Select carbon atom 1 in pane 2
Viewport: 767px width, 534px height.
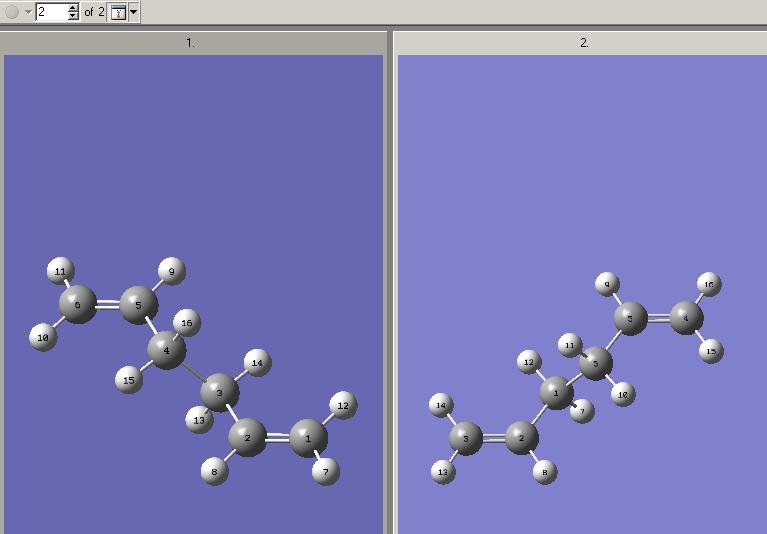pos(556,393)
